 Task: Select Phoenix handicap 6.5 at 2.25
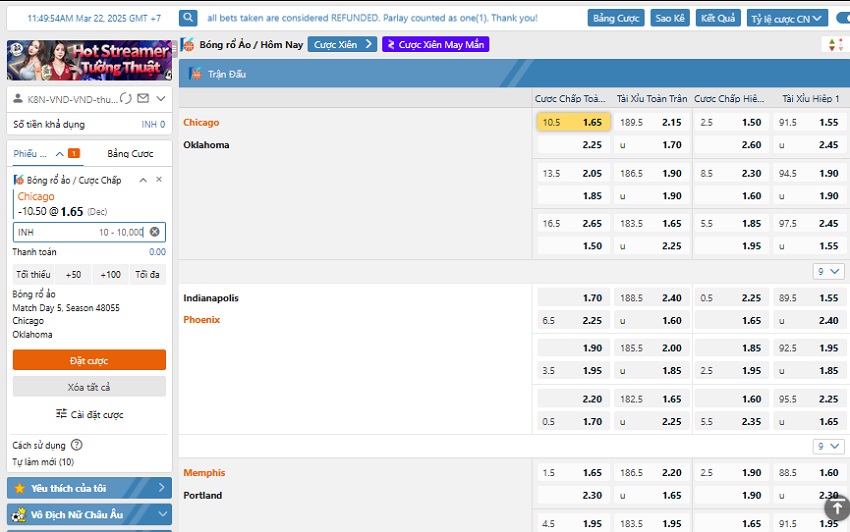[574, 321]
